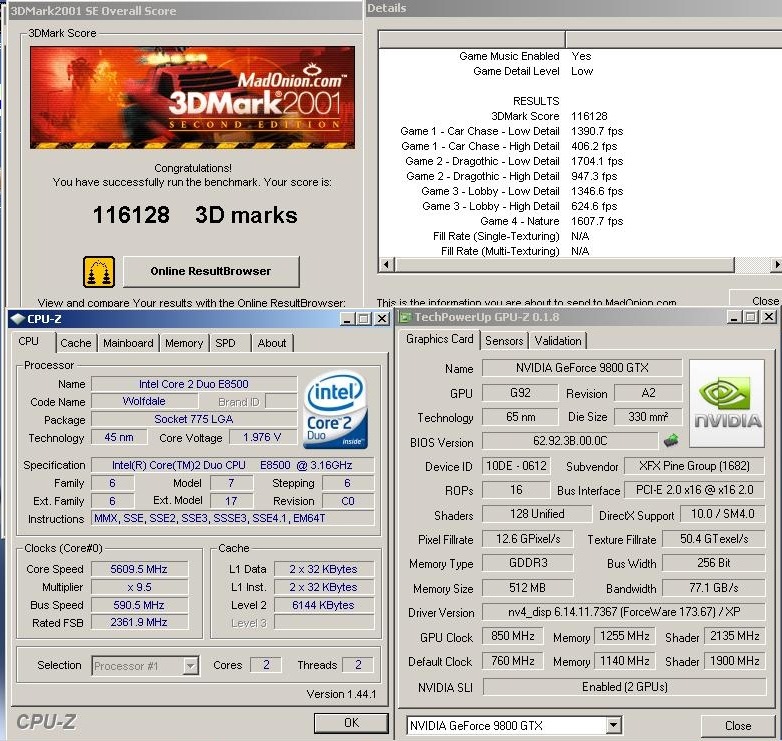Click the Game 2 - Dragothic - Low Detail row

514,161
